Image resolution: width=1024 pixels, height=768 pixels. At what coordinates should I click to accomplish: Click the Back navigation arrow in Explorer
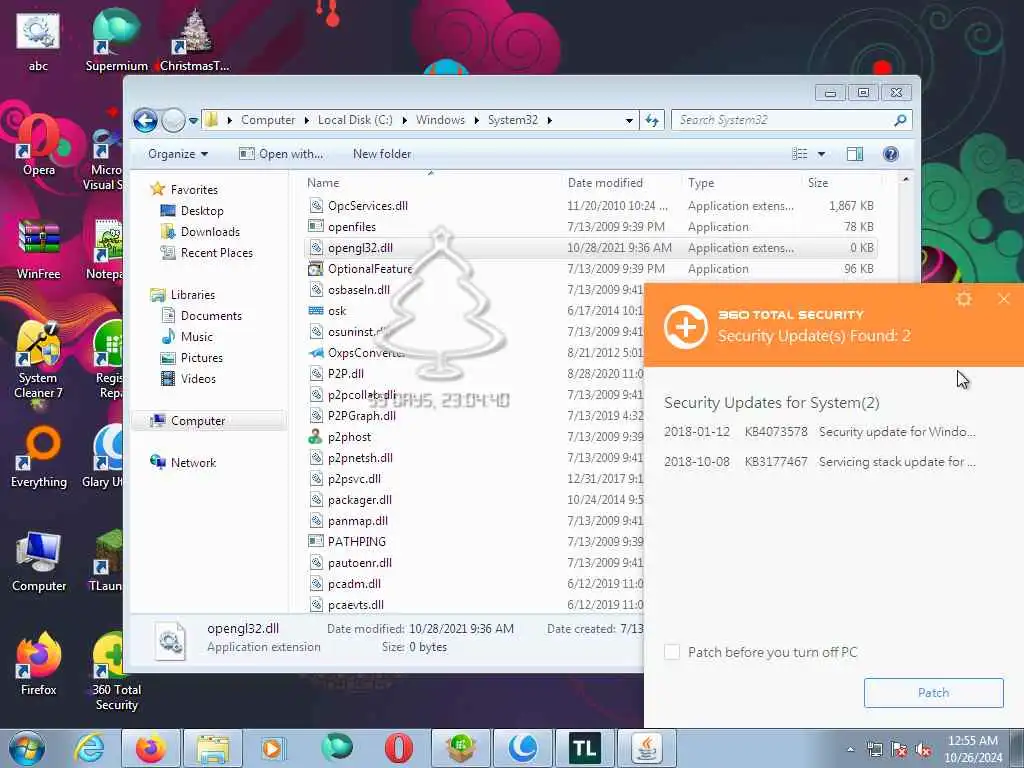point(145,120)
